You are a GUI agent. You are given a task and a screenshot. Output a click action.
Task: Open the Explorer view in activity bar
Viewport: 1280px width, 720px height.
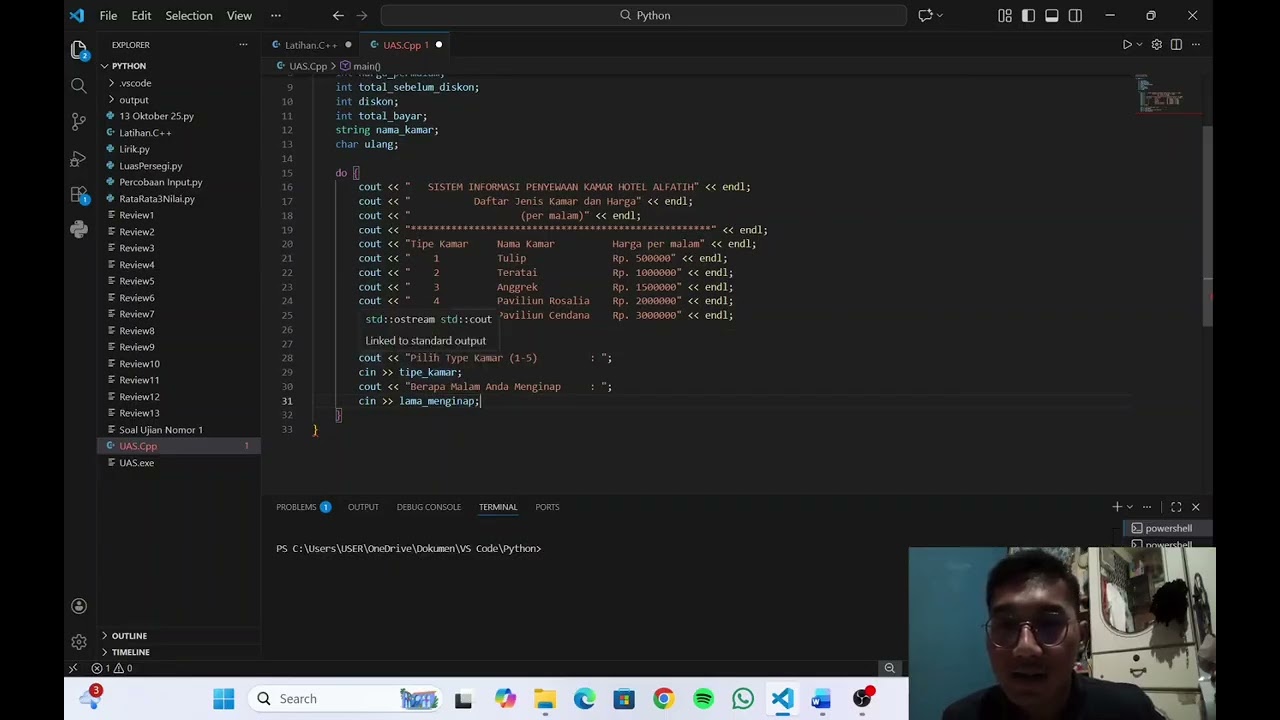(79, 49)
